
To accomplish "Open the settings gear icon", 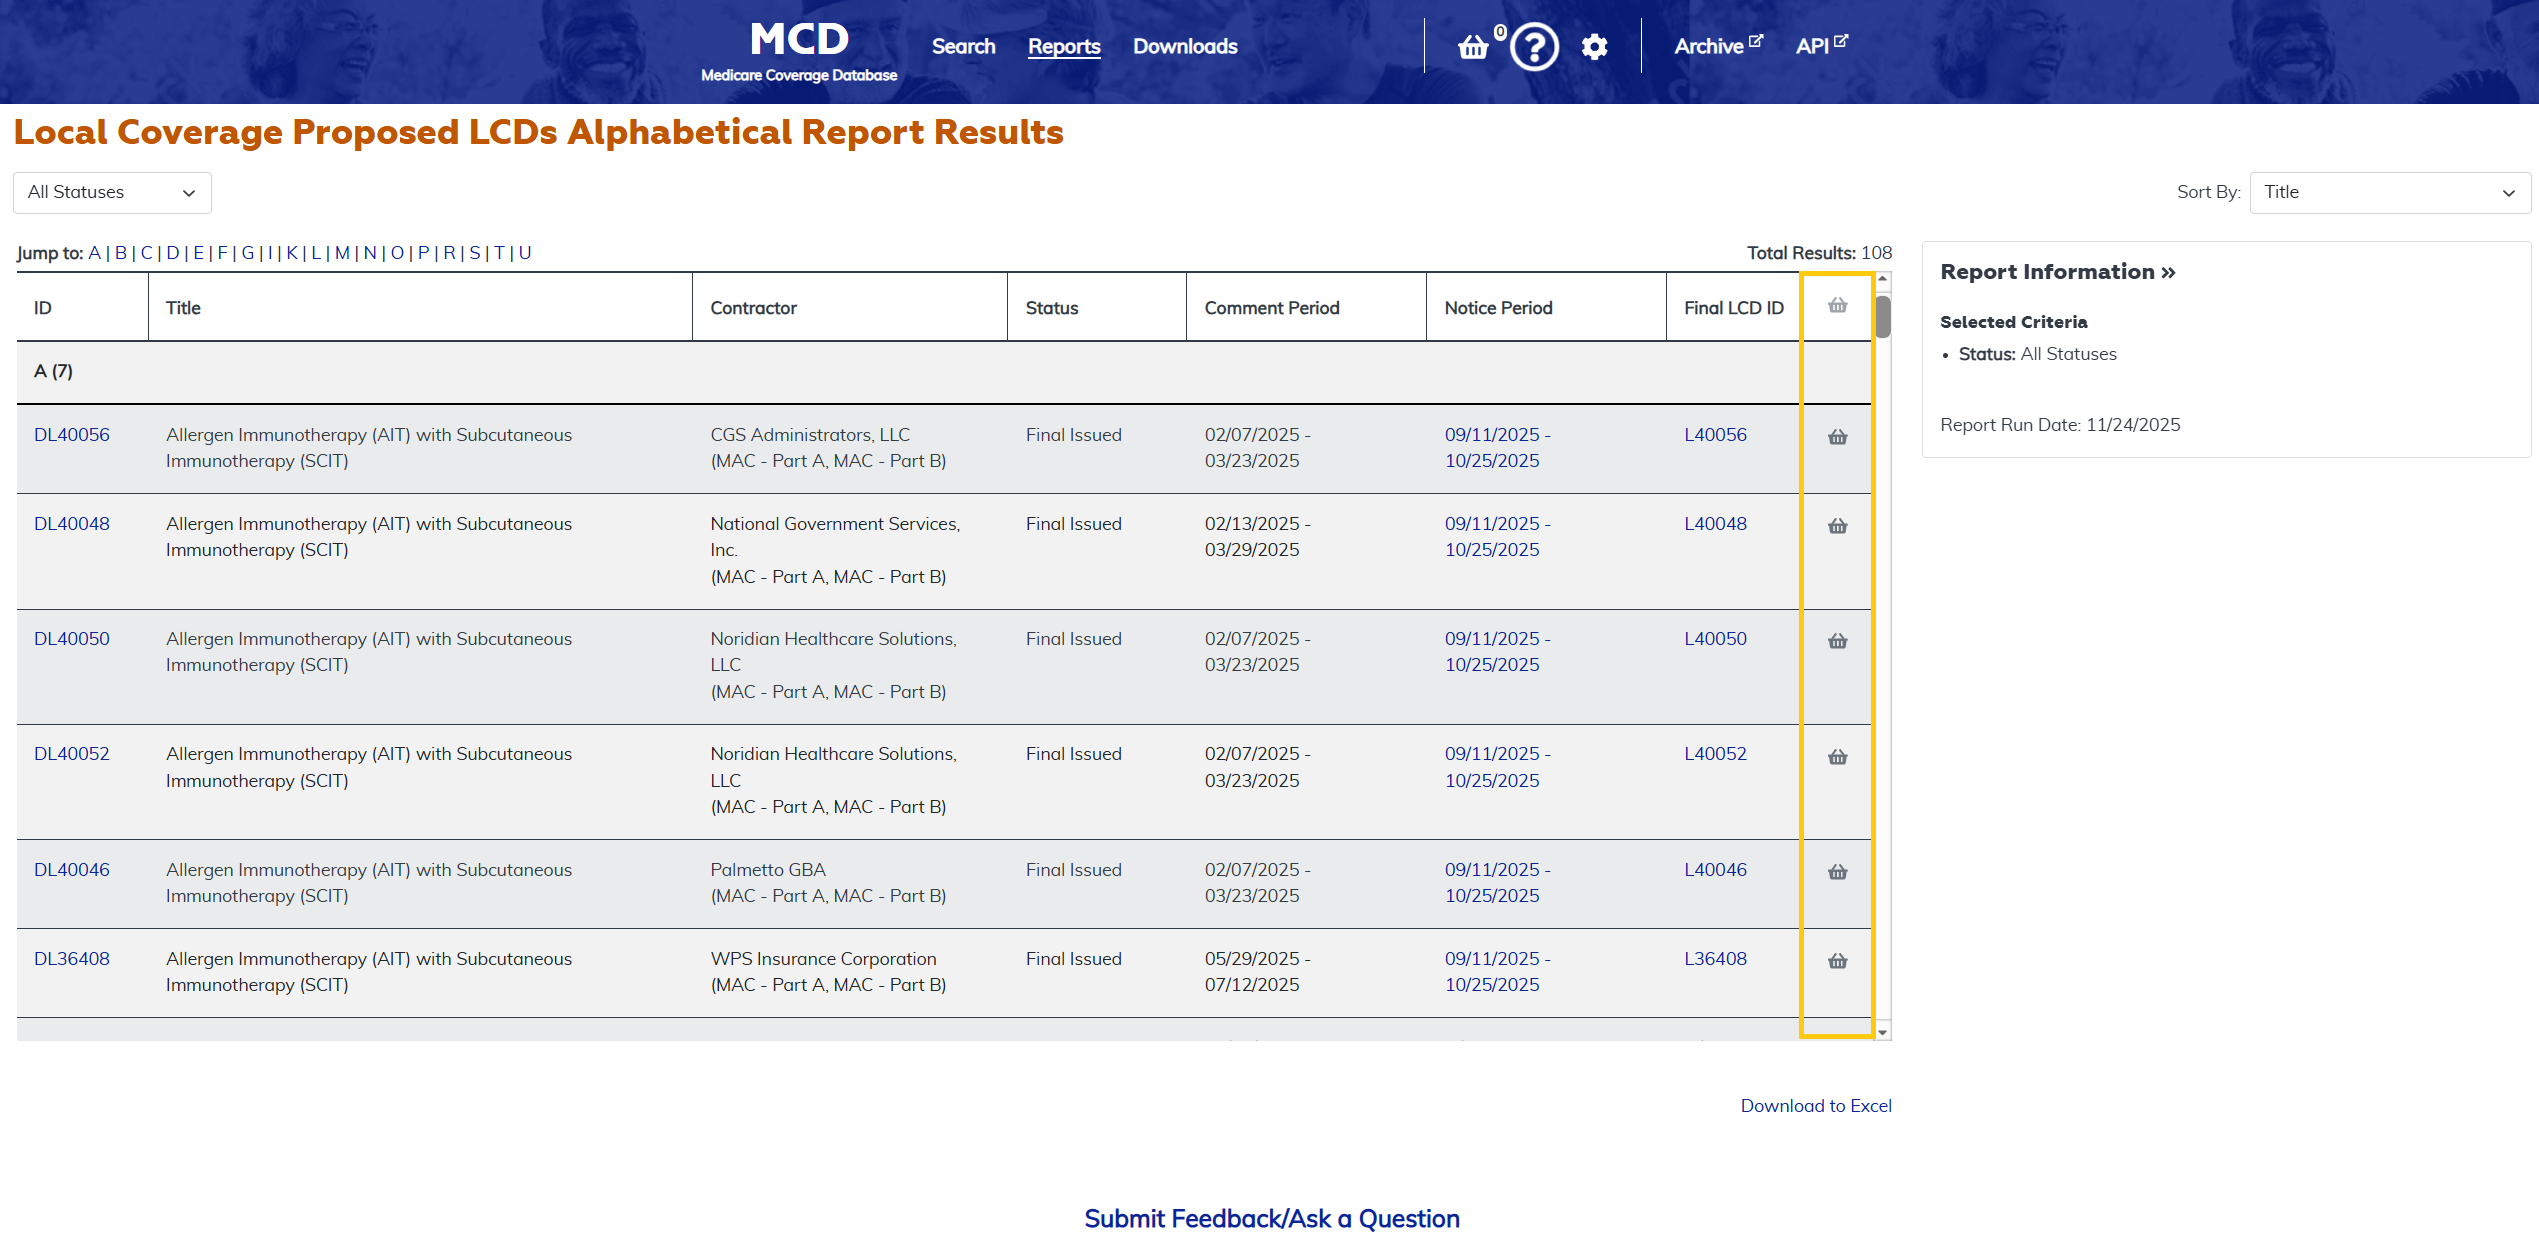I will (x=1594, y=47).
